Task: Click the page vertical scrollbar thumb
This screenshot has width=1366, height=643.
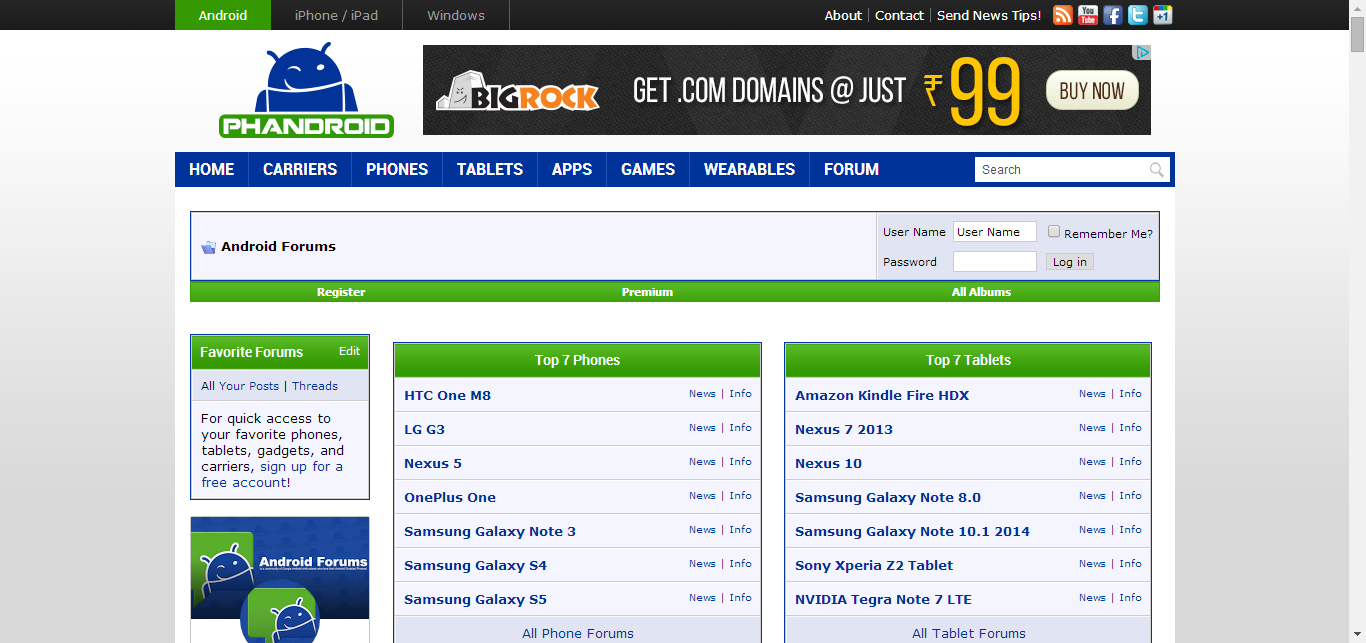Action: (x=1357, y=34)
